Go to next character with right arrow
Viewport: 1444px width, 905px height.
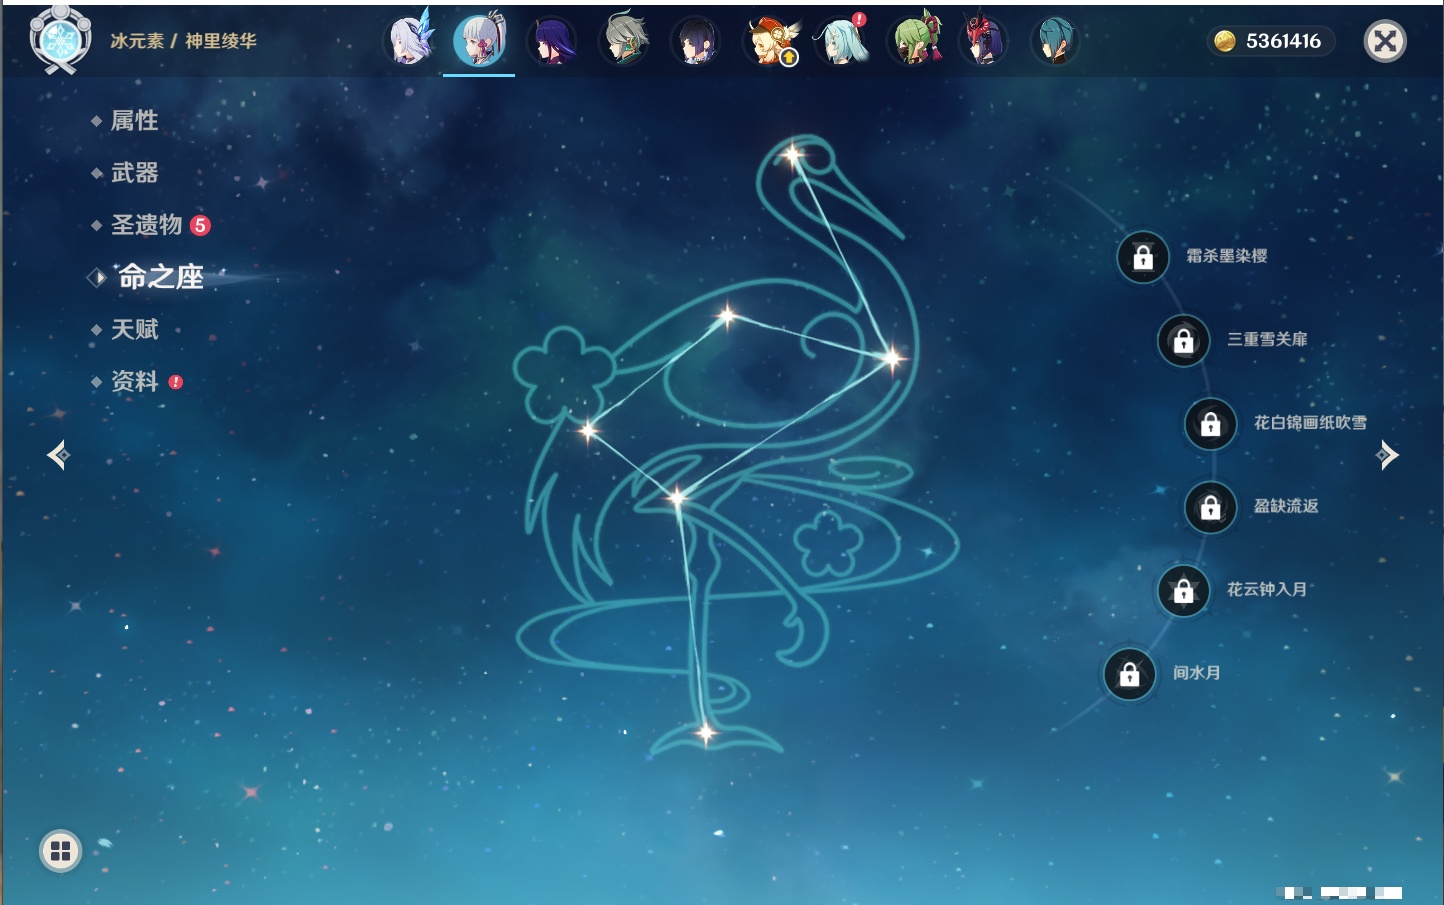1387,455
